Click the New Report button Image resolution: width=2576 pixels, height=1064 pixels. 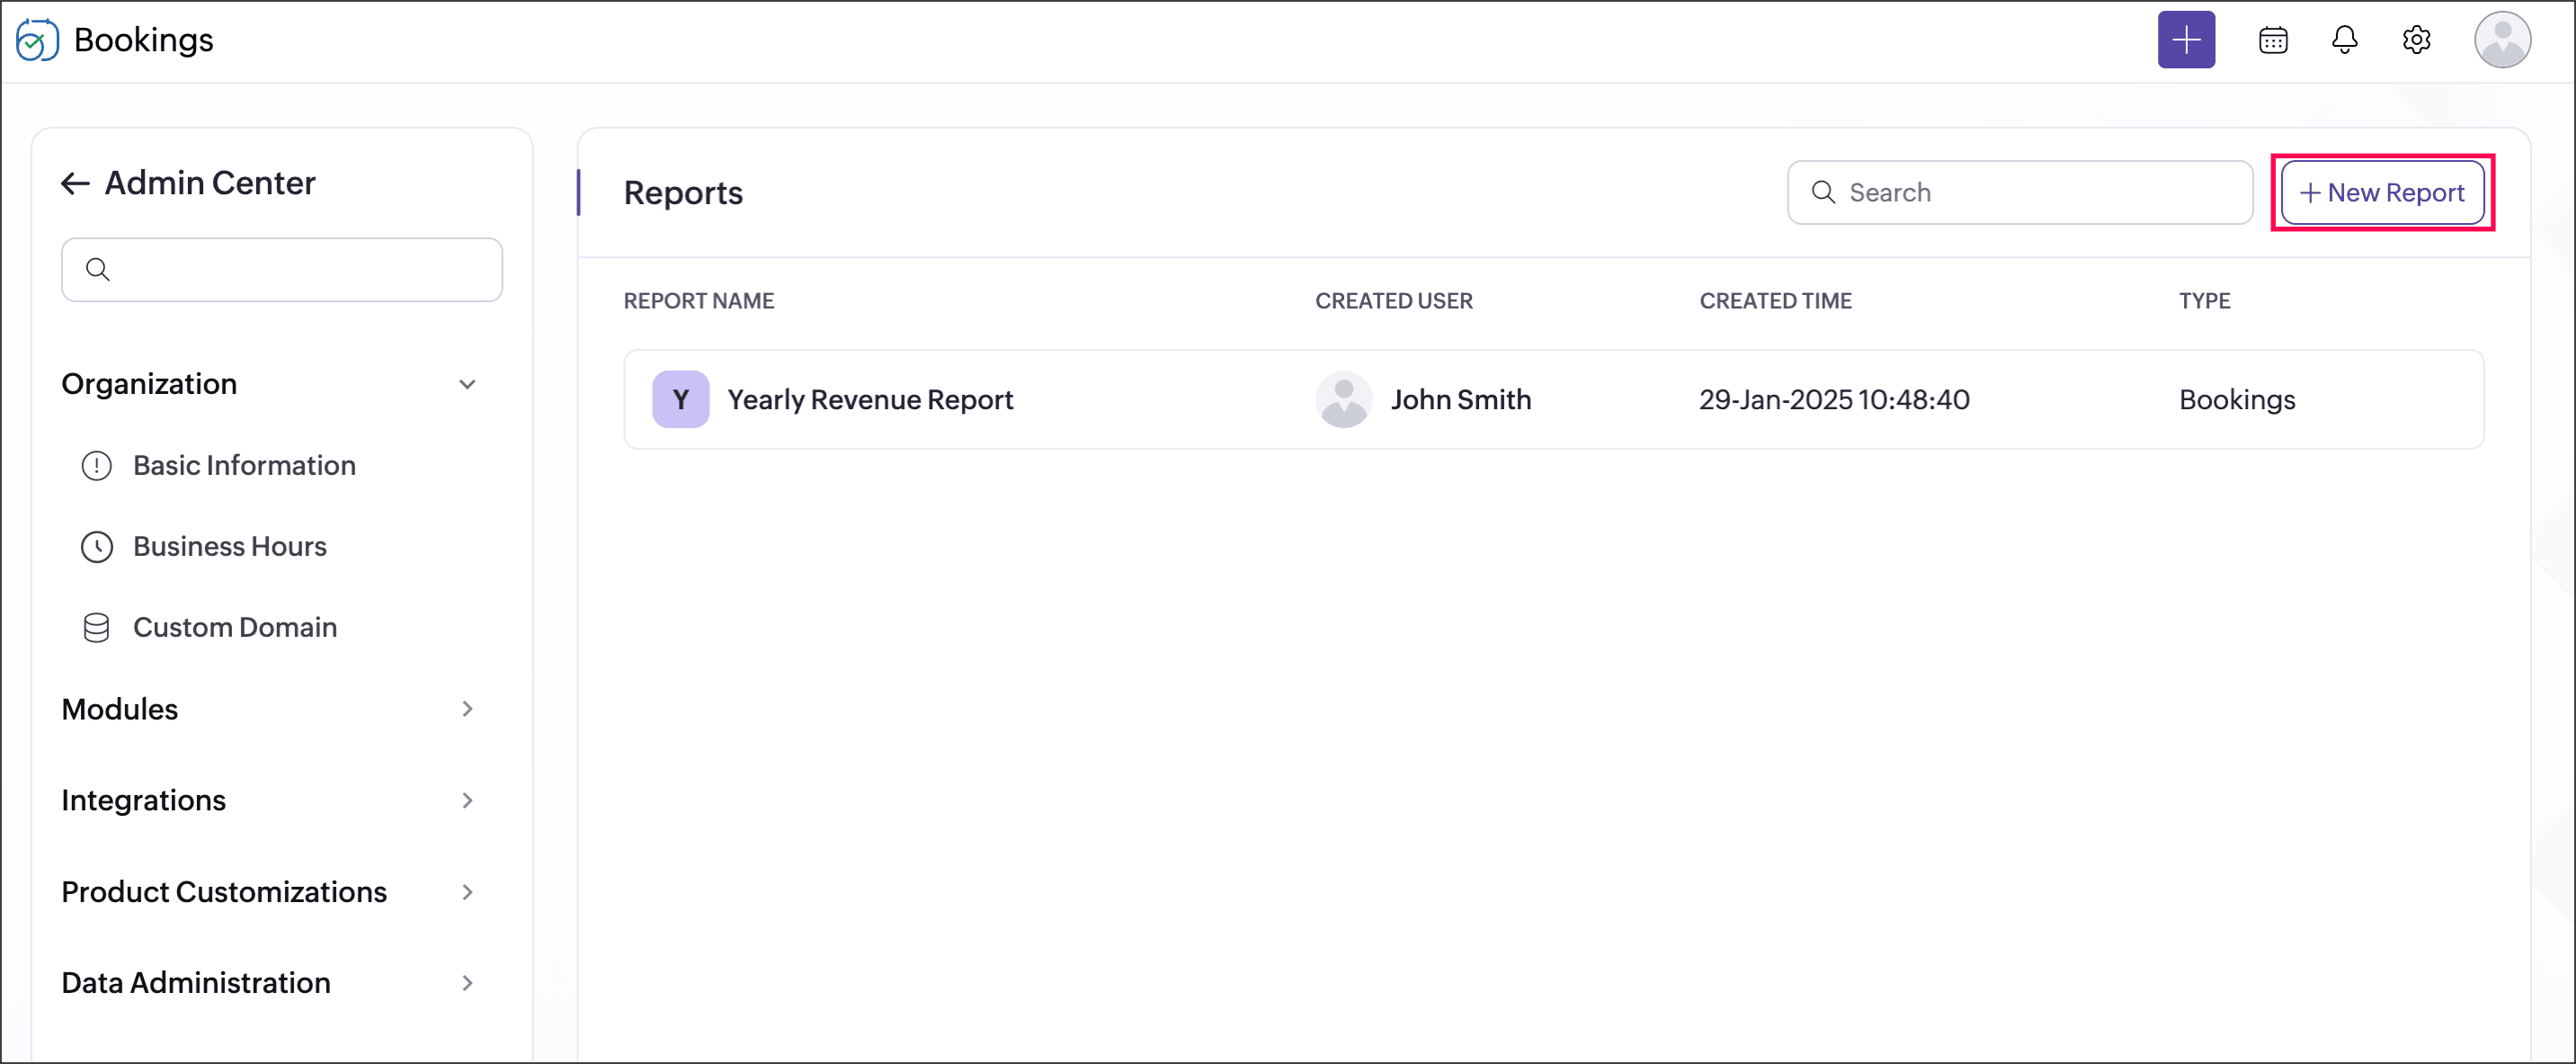[2382, 192]
